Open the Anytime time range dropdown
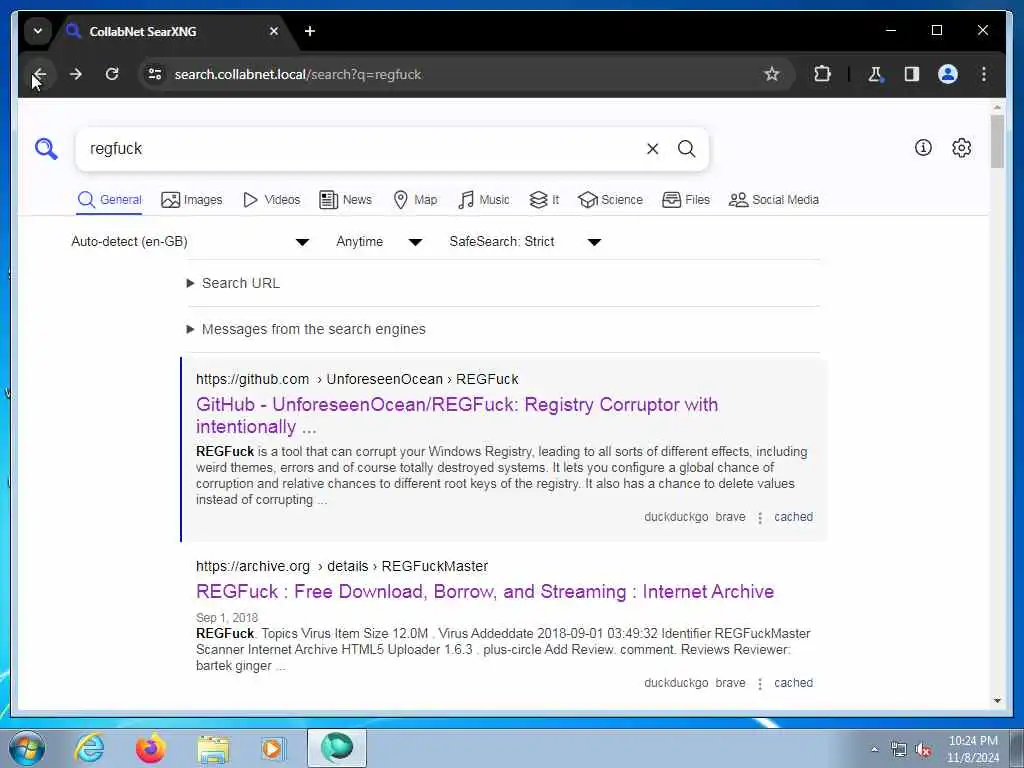Viewport: 1024px width, 768px height. click(x=379, y=242)
